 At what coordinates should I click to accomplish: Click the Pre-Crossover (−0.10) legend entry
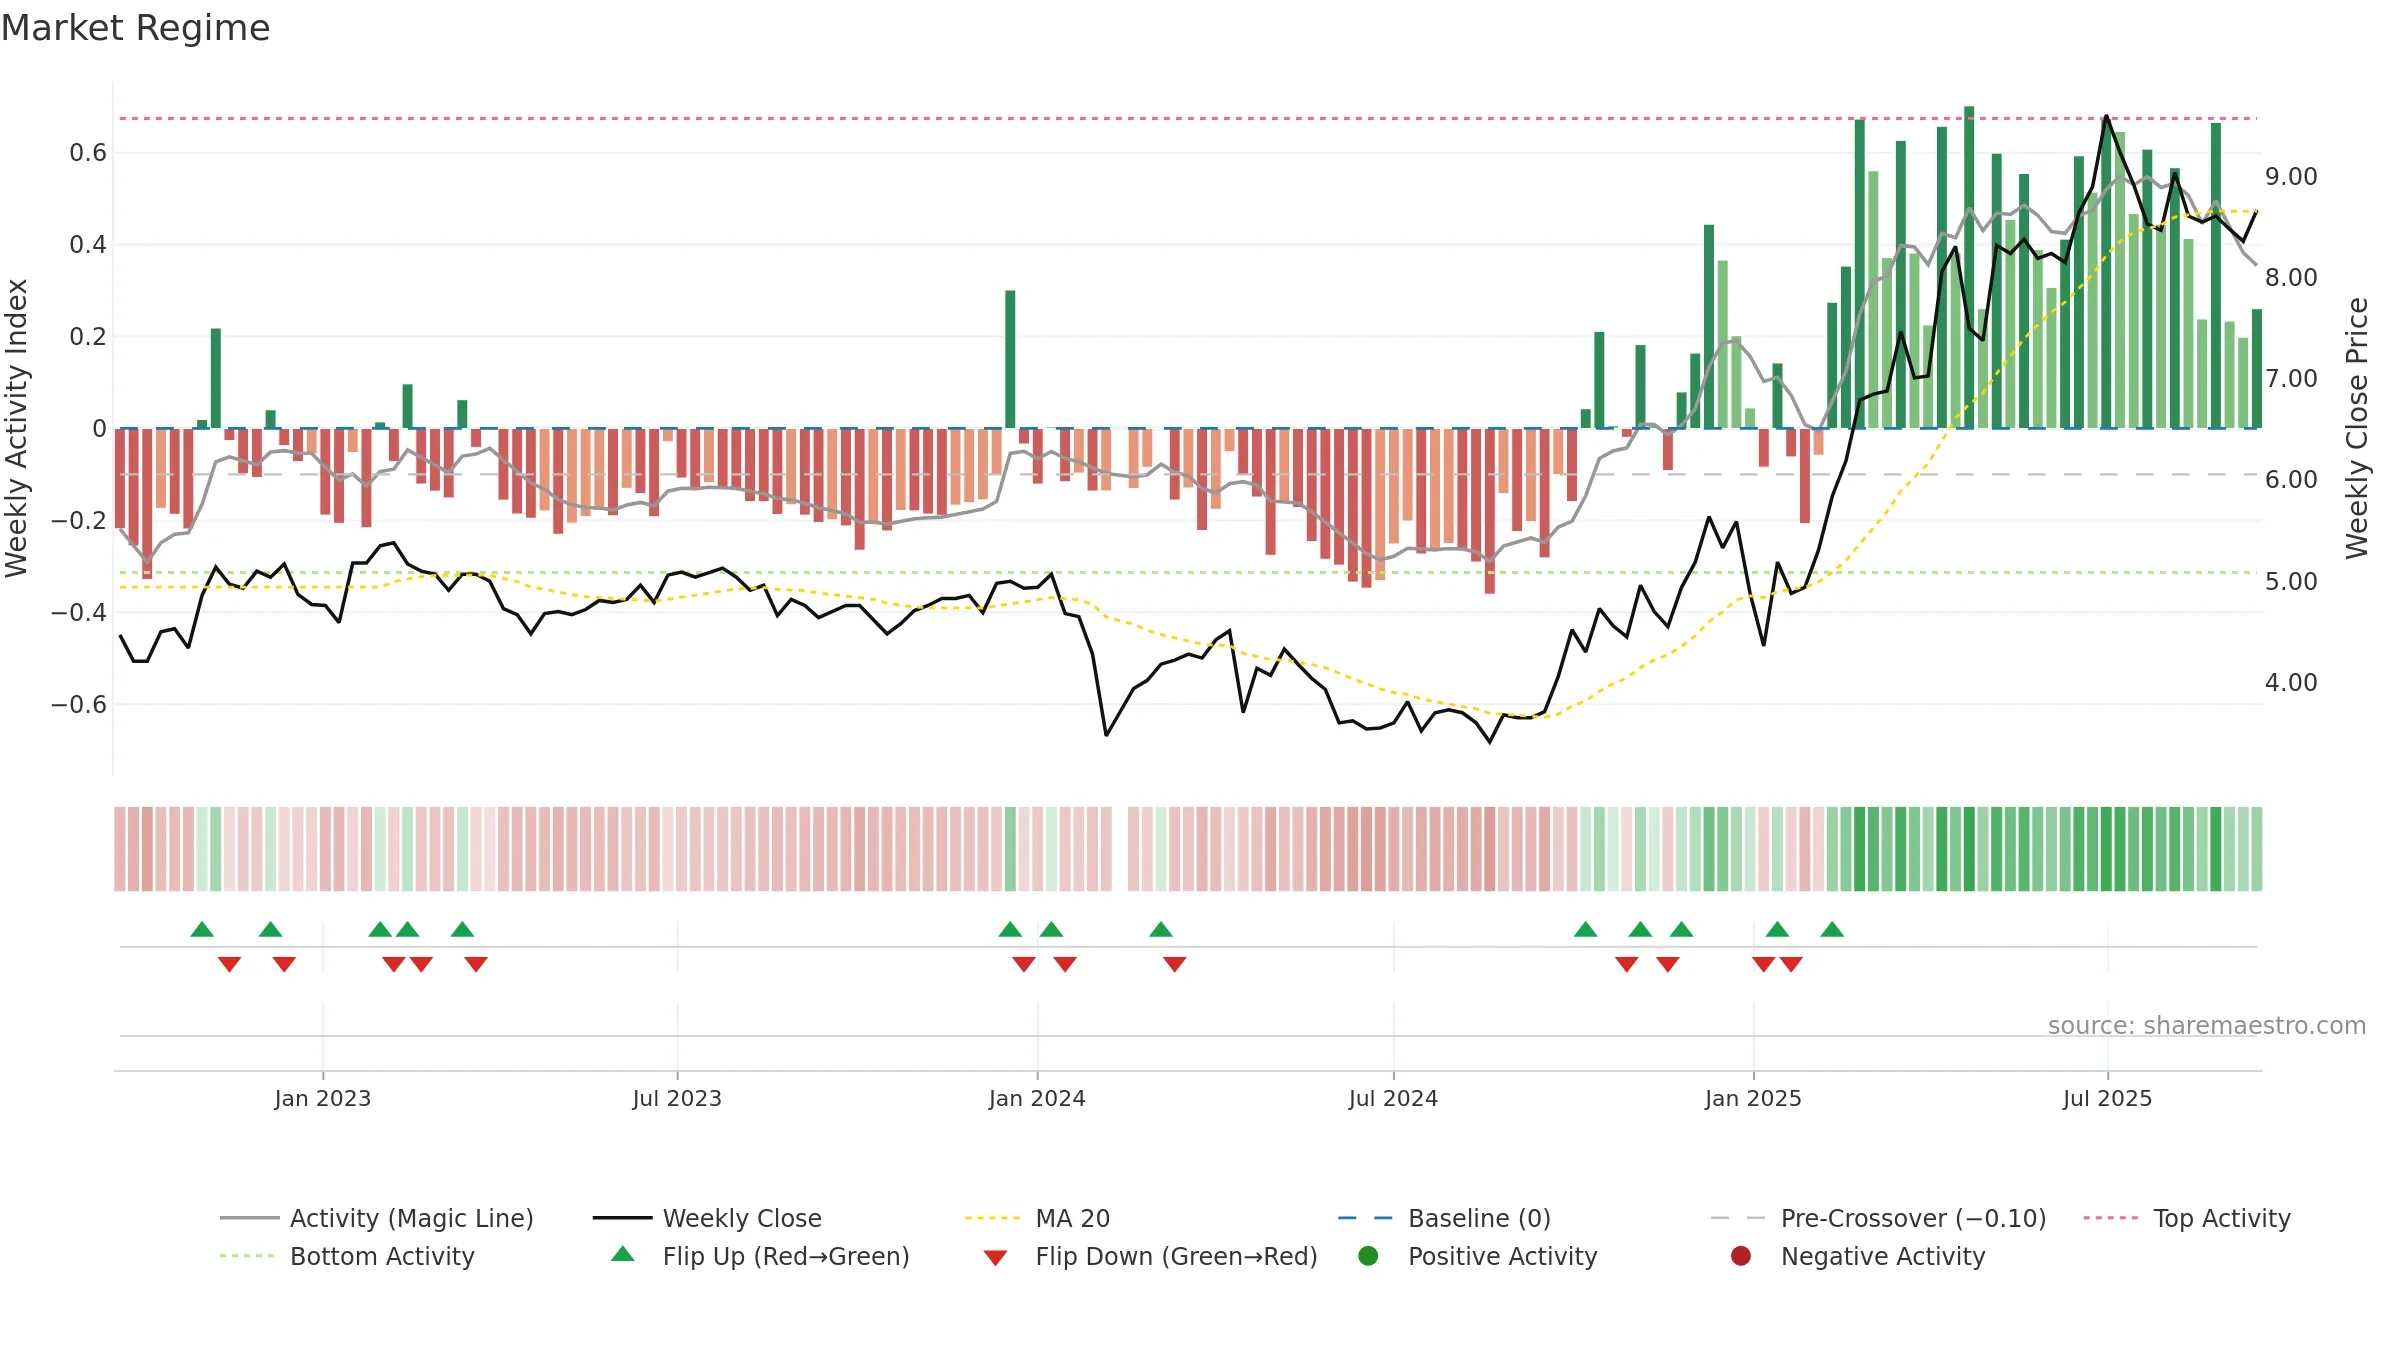(1878, 1218)
